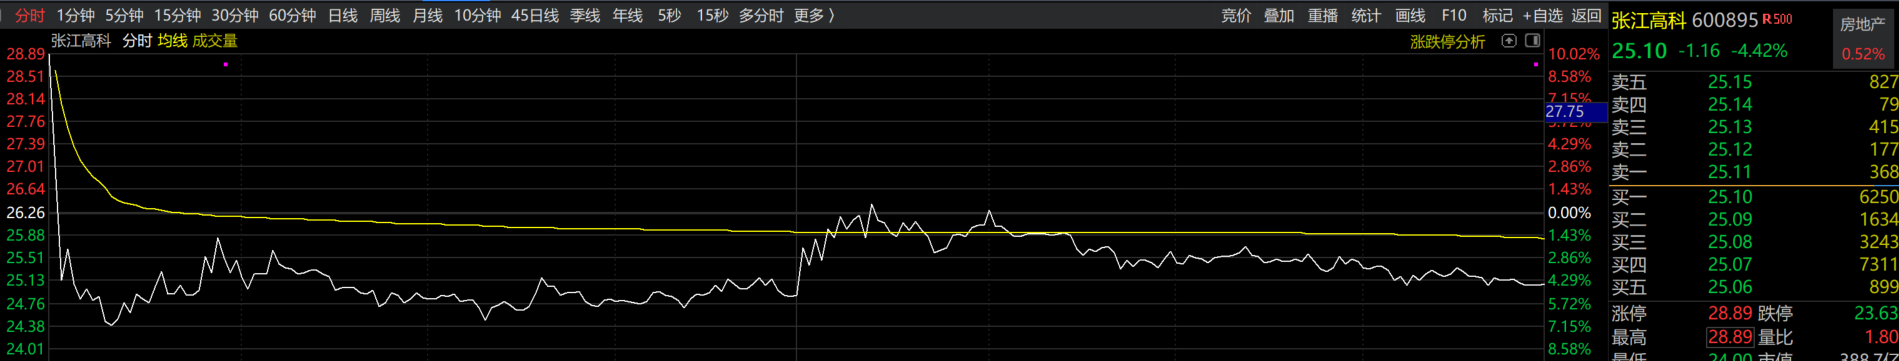Click the 返回 back button

[x=1586, y=15]
